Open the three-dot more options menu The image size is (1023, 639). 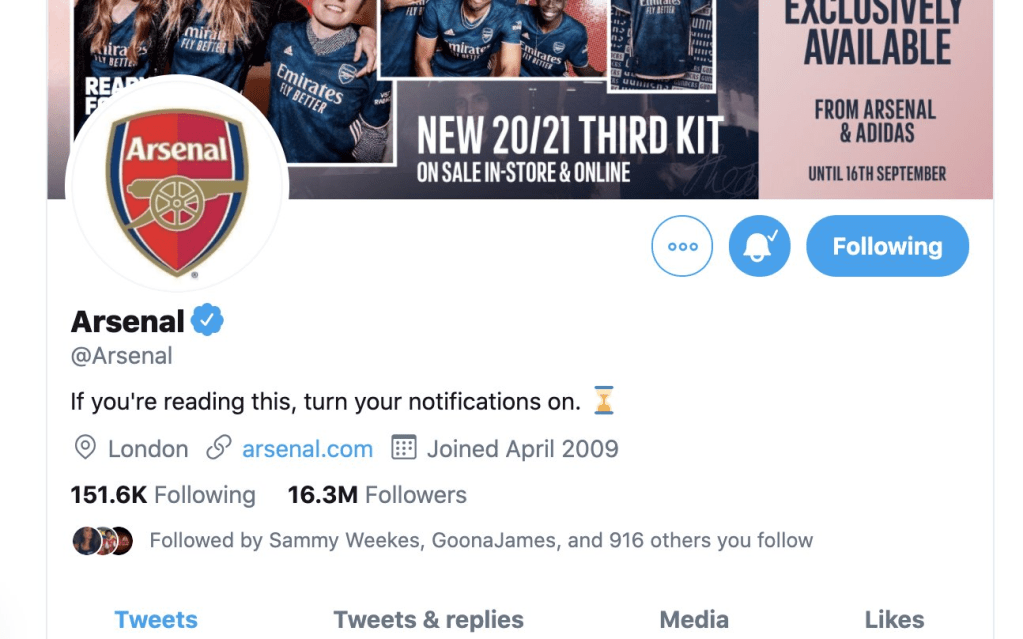tap(682, 246)
